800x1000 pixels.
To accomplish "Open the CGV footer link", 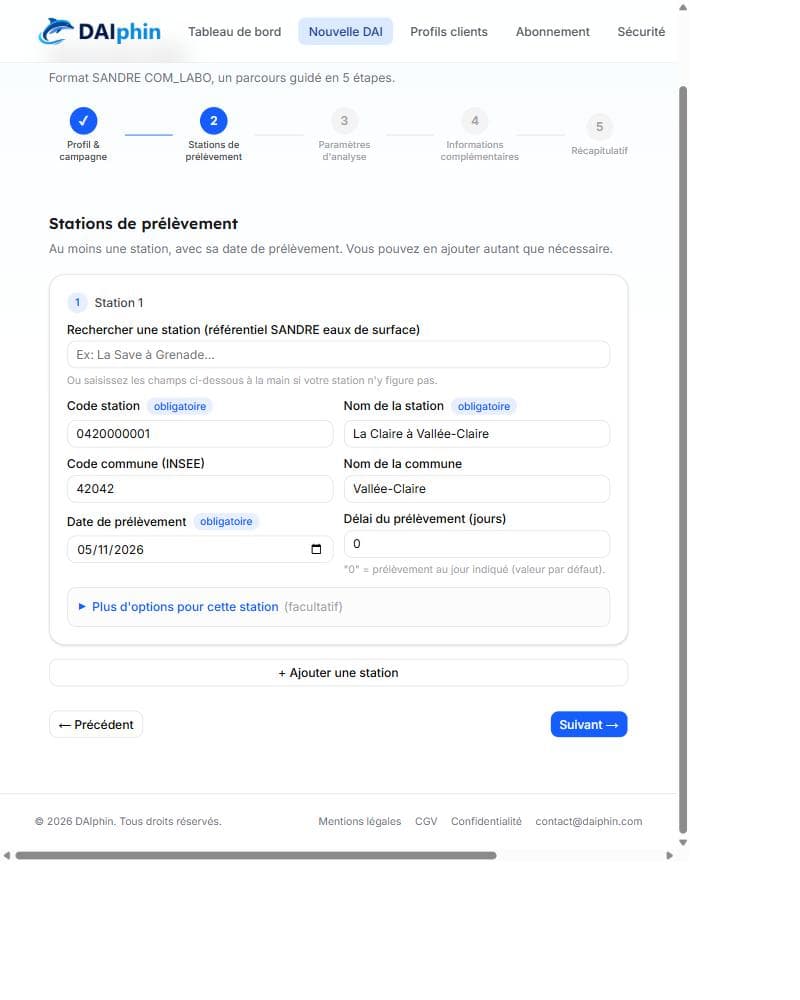I will [x=426, y=821].
